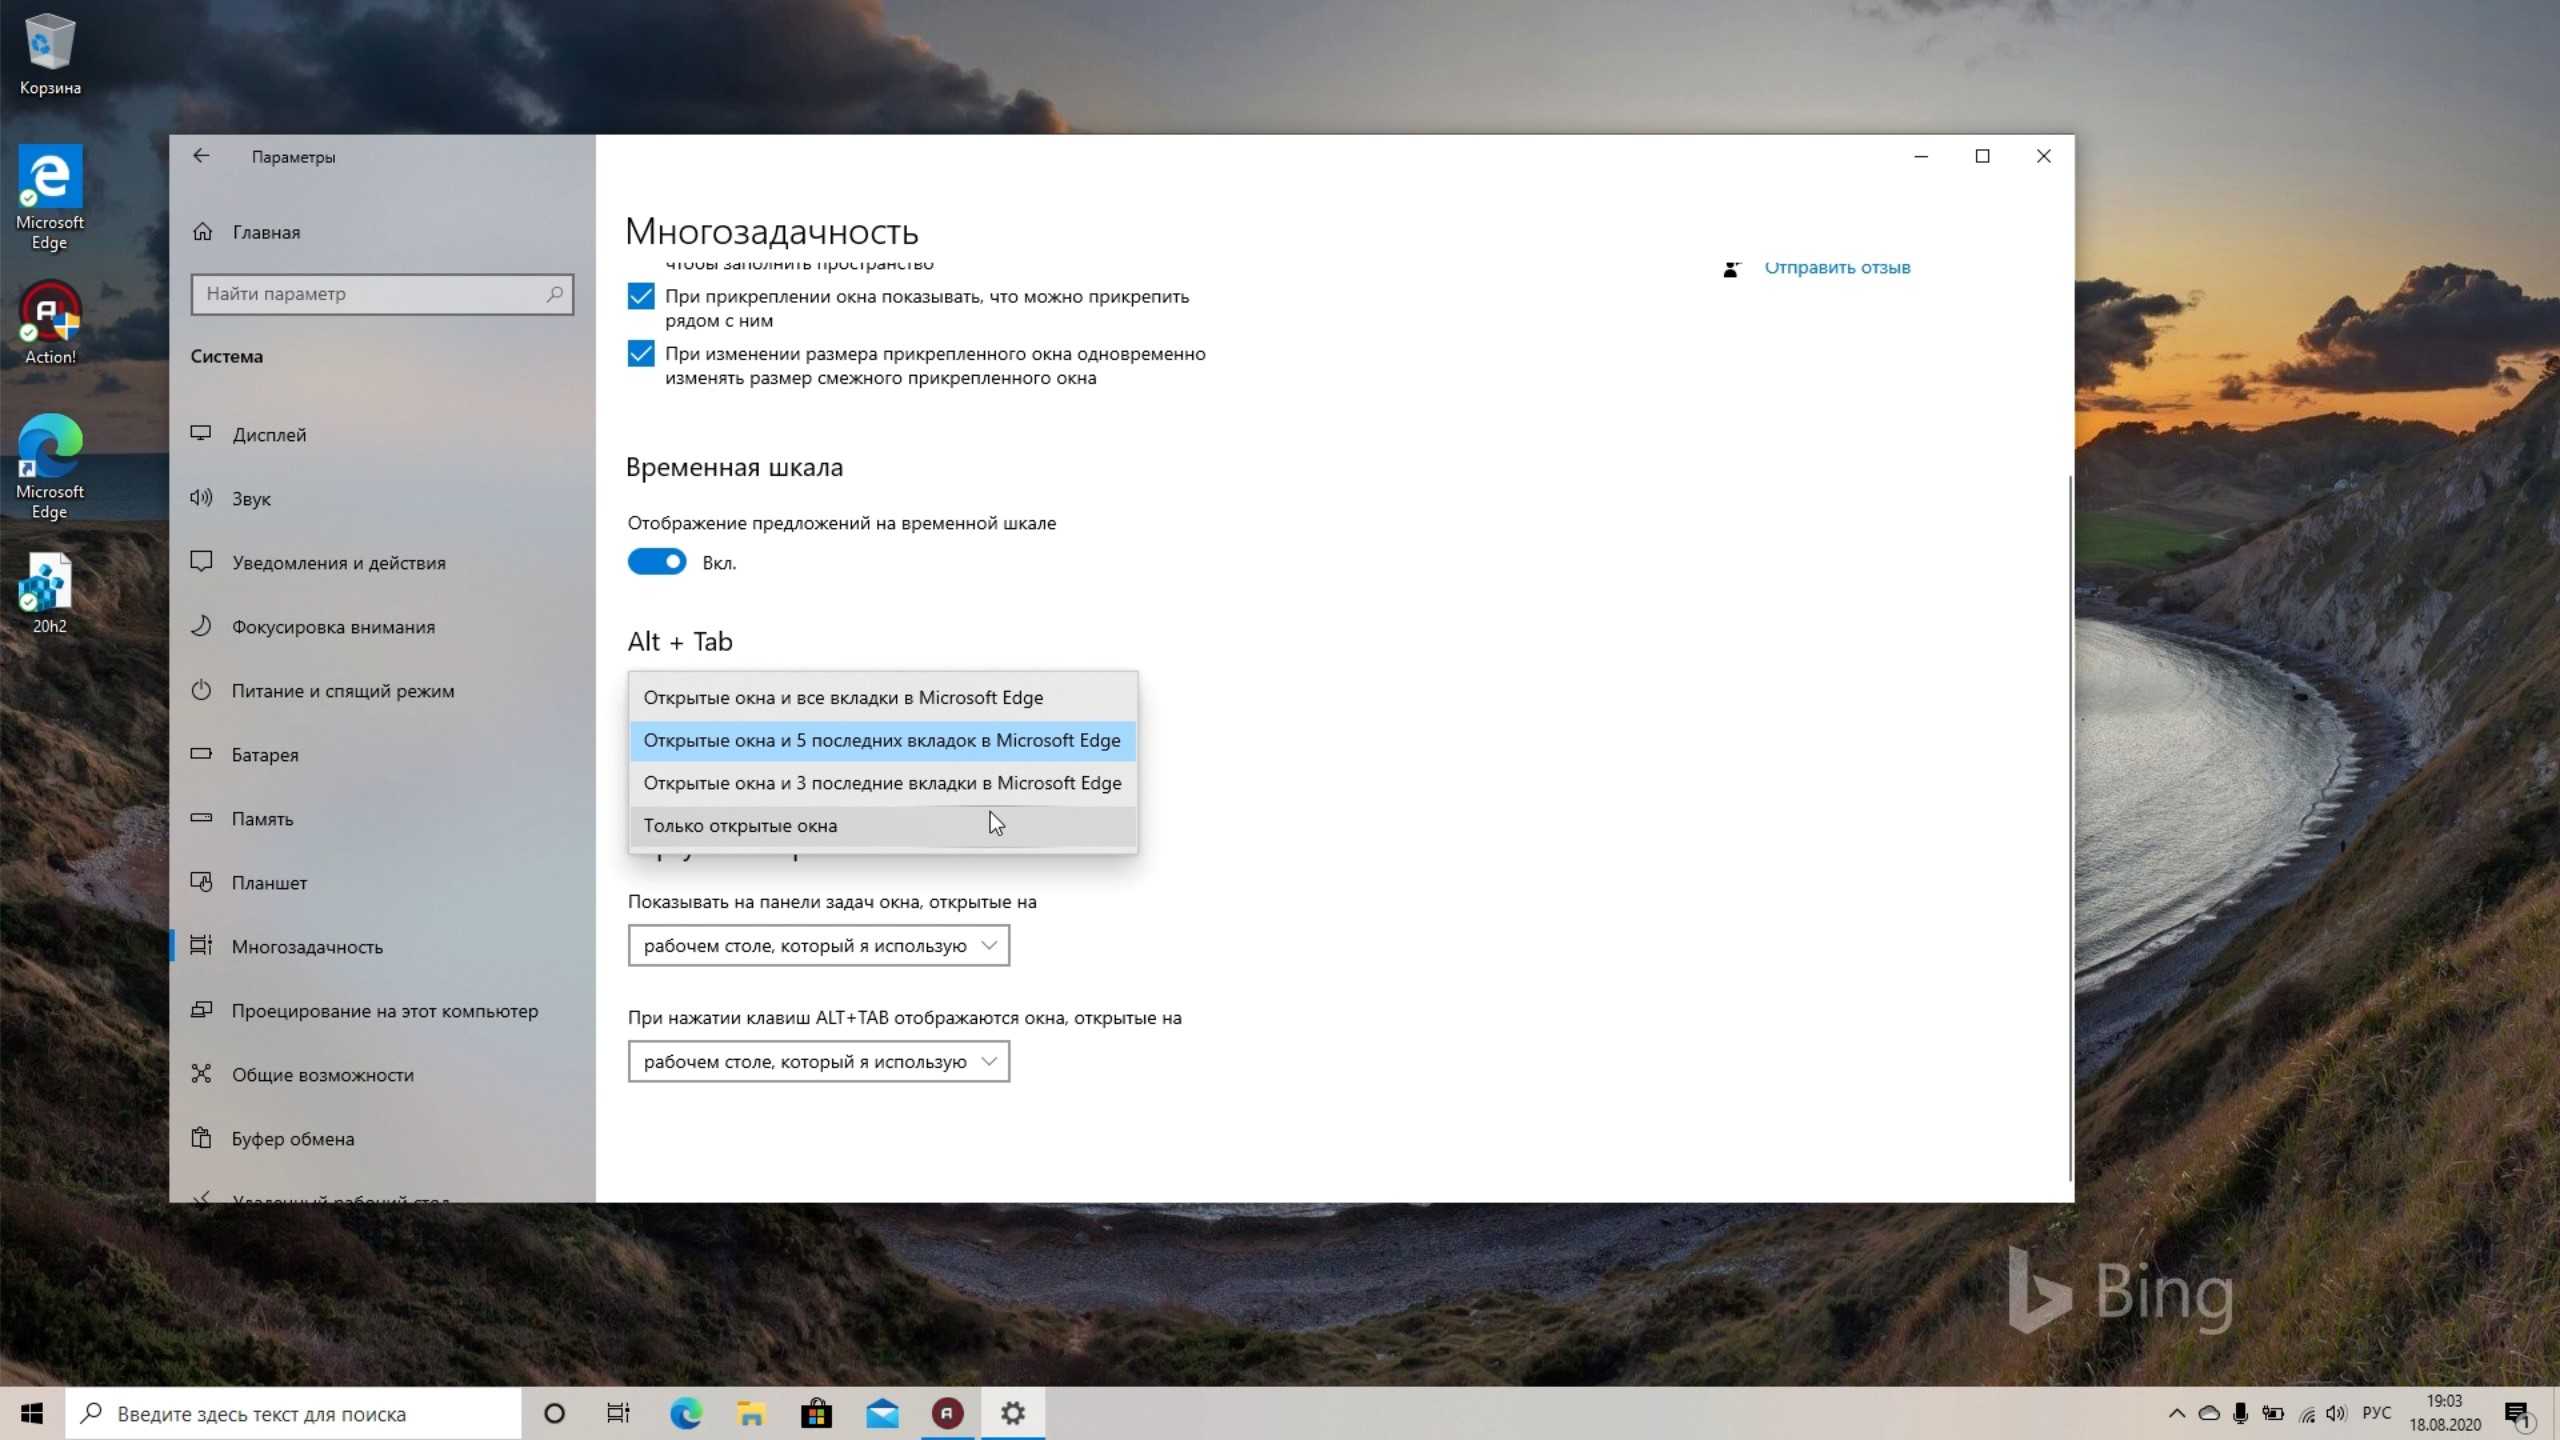Screen dimensions: 2560x1440
Task: Open ALT+TAB windows desktop dropdown
Action: pyautogui.click(x=818, y=1062)
